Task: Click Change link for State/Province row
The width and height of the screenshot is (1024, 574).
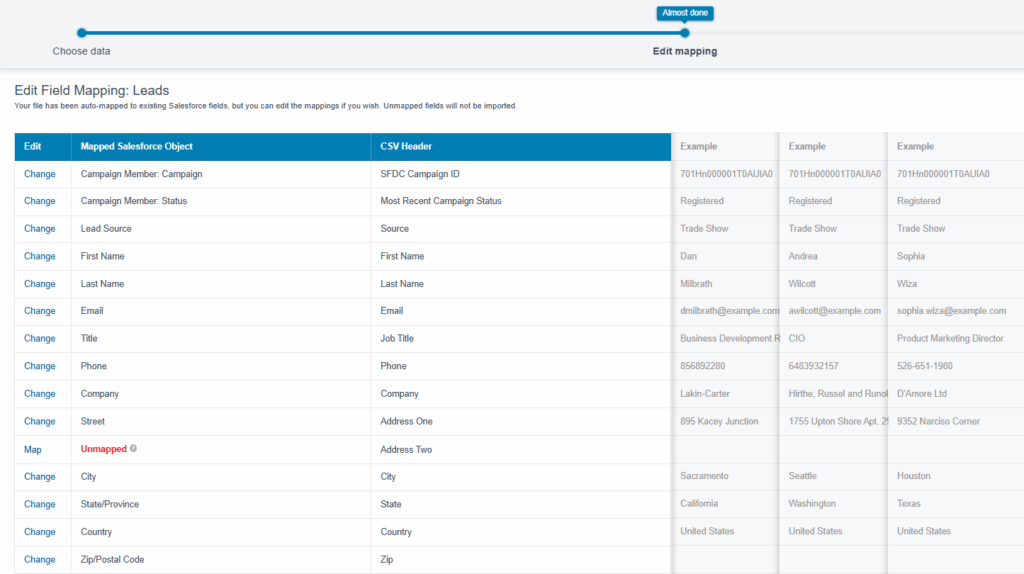Action: (x=39, y=504)
